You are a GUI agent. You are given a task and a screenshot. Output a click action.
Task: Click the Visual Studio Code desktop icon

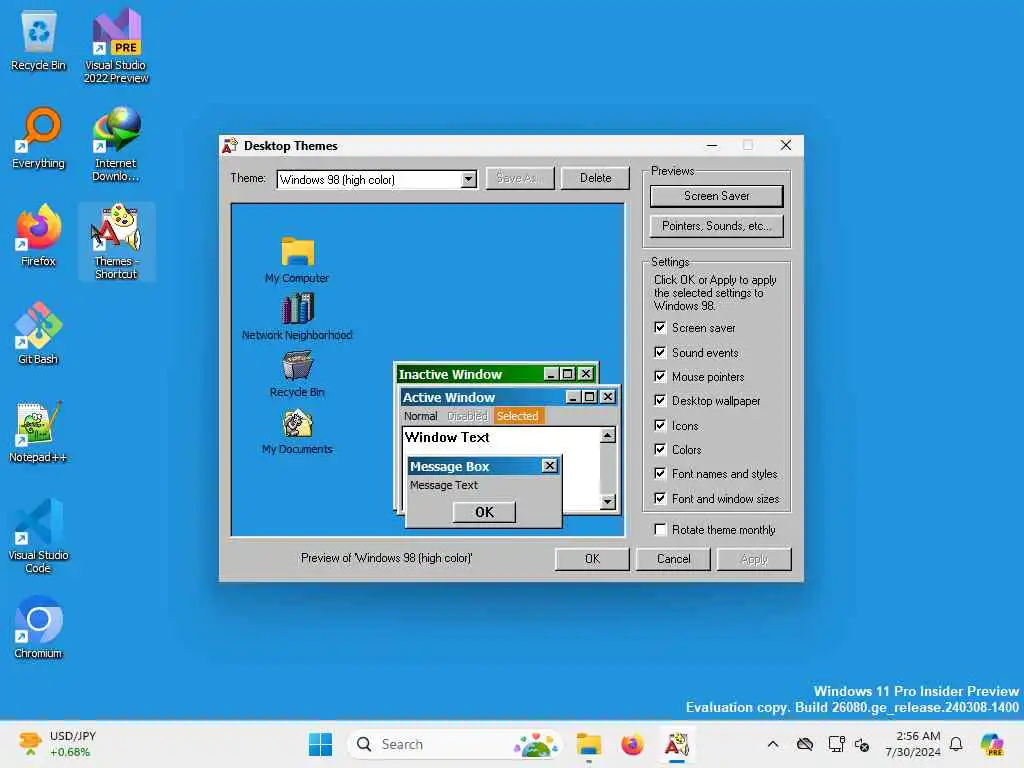click(x=39, y=536)
